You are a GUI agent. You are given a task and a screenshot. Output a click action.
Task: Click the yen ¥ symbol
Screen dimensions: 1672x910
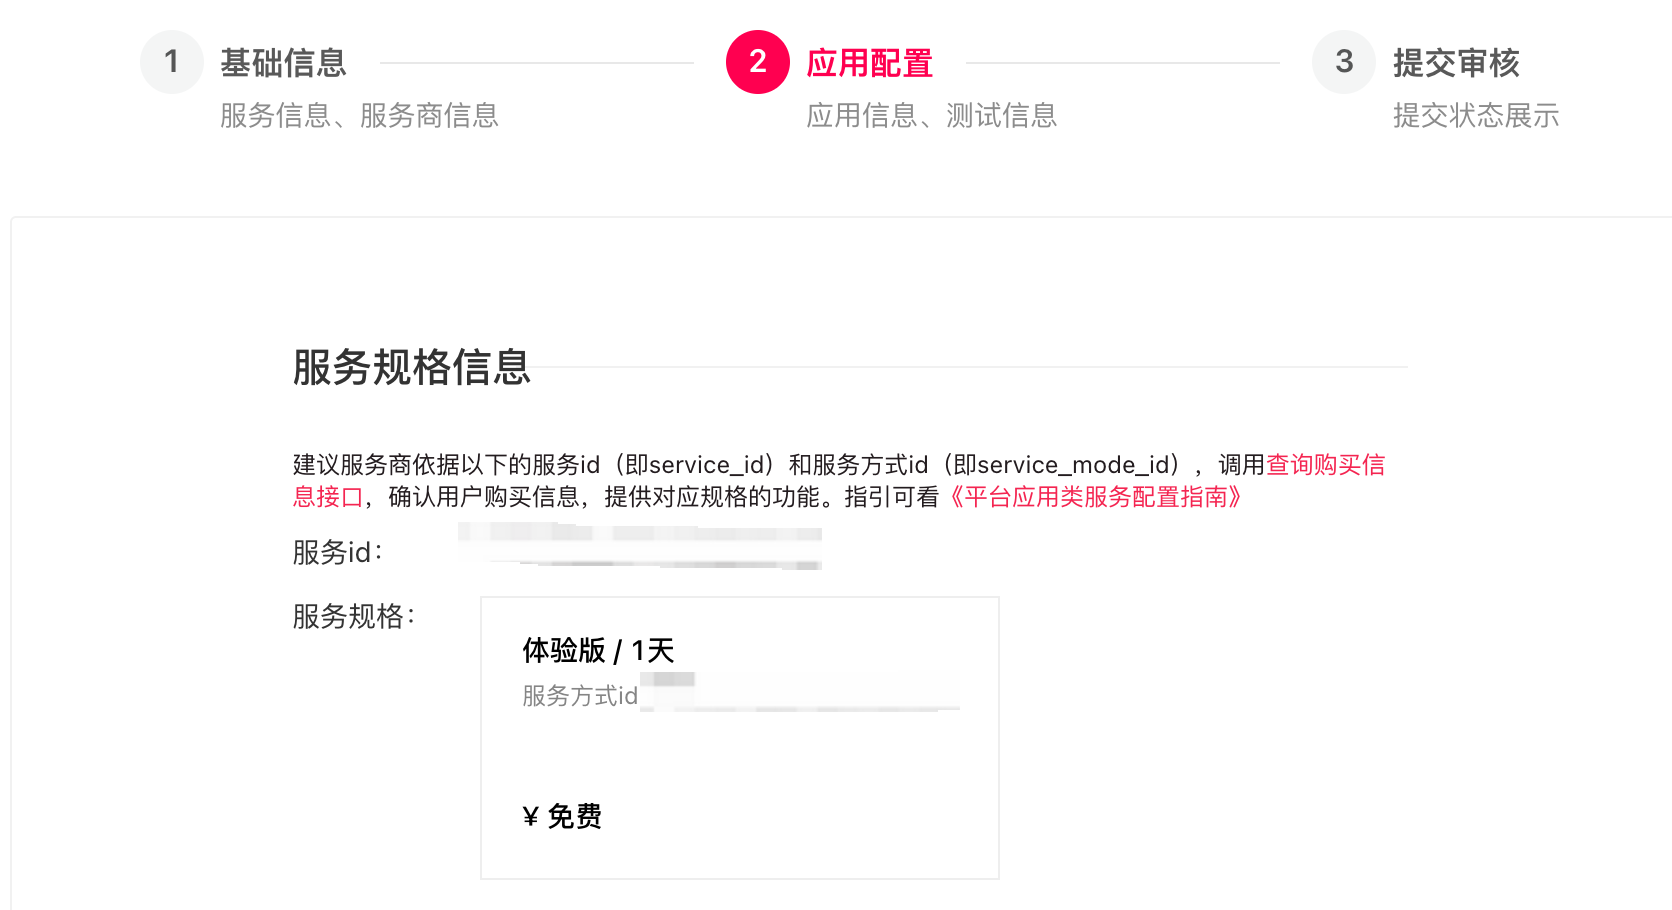(x=530, y=818)
